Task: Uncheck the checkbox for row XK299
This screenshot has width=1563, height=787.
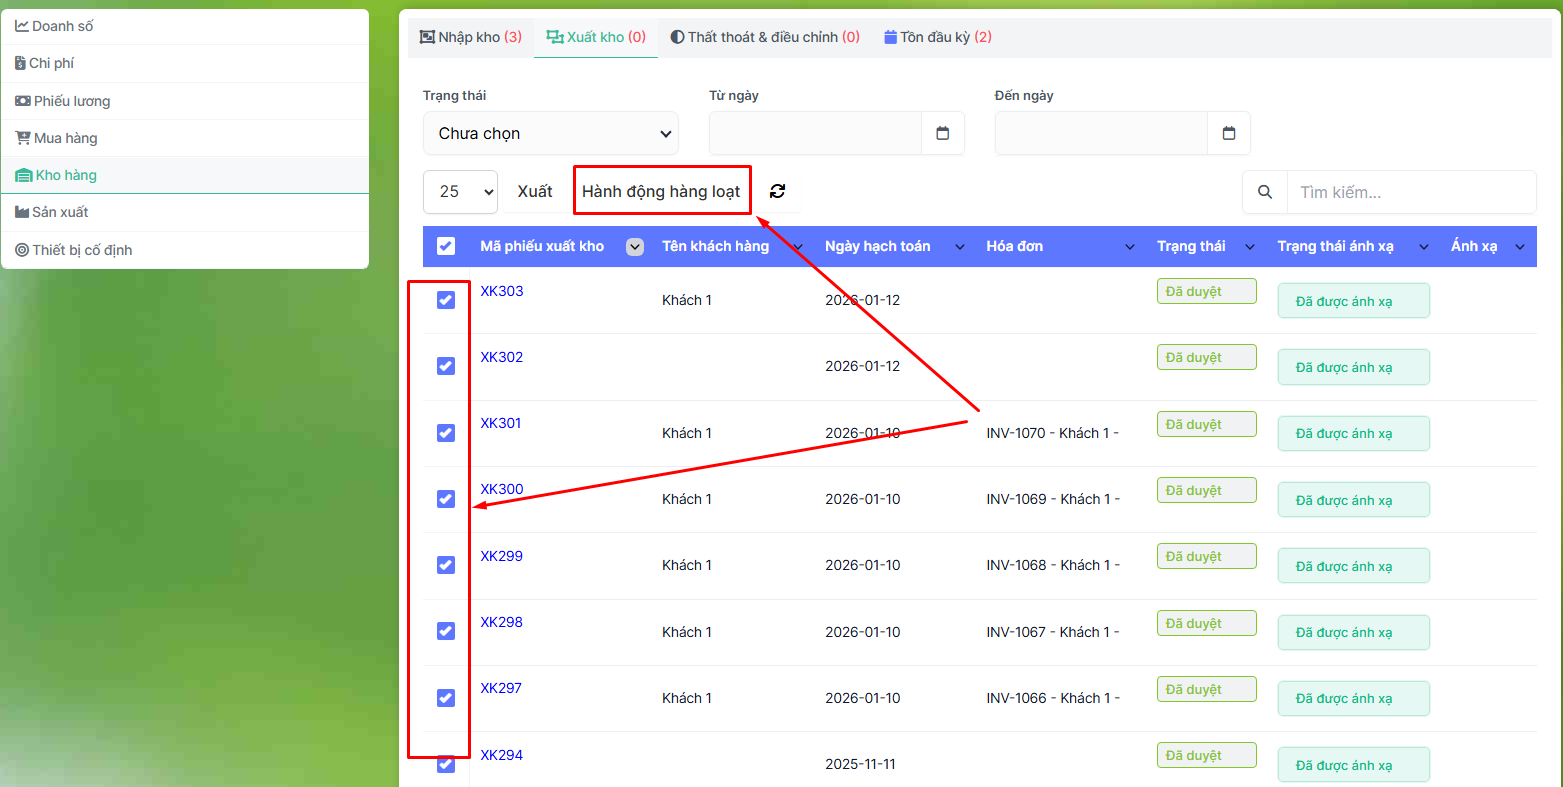Action: (x=446, y=565)
